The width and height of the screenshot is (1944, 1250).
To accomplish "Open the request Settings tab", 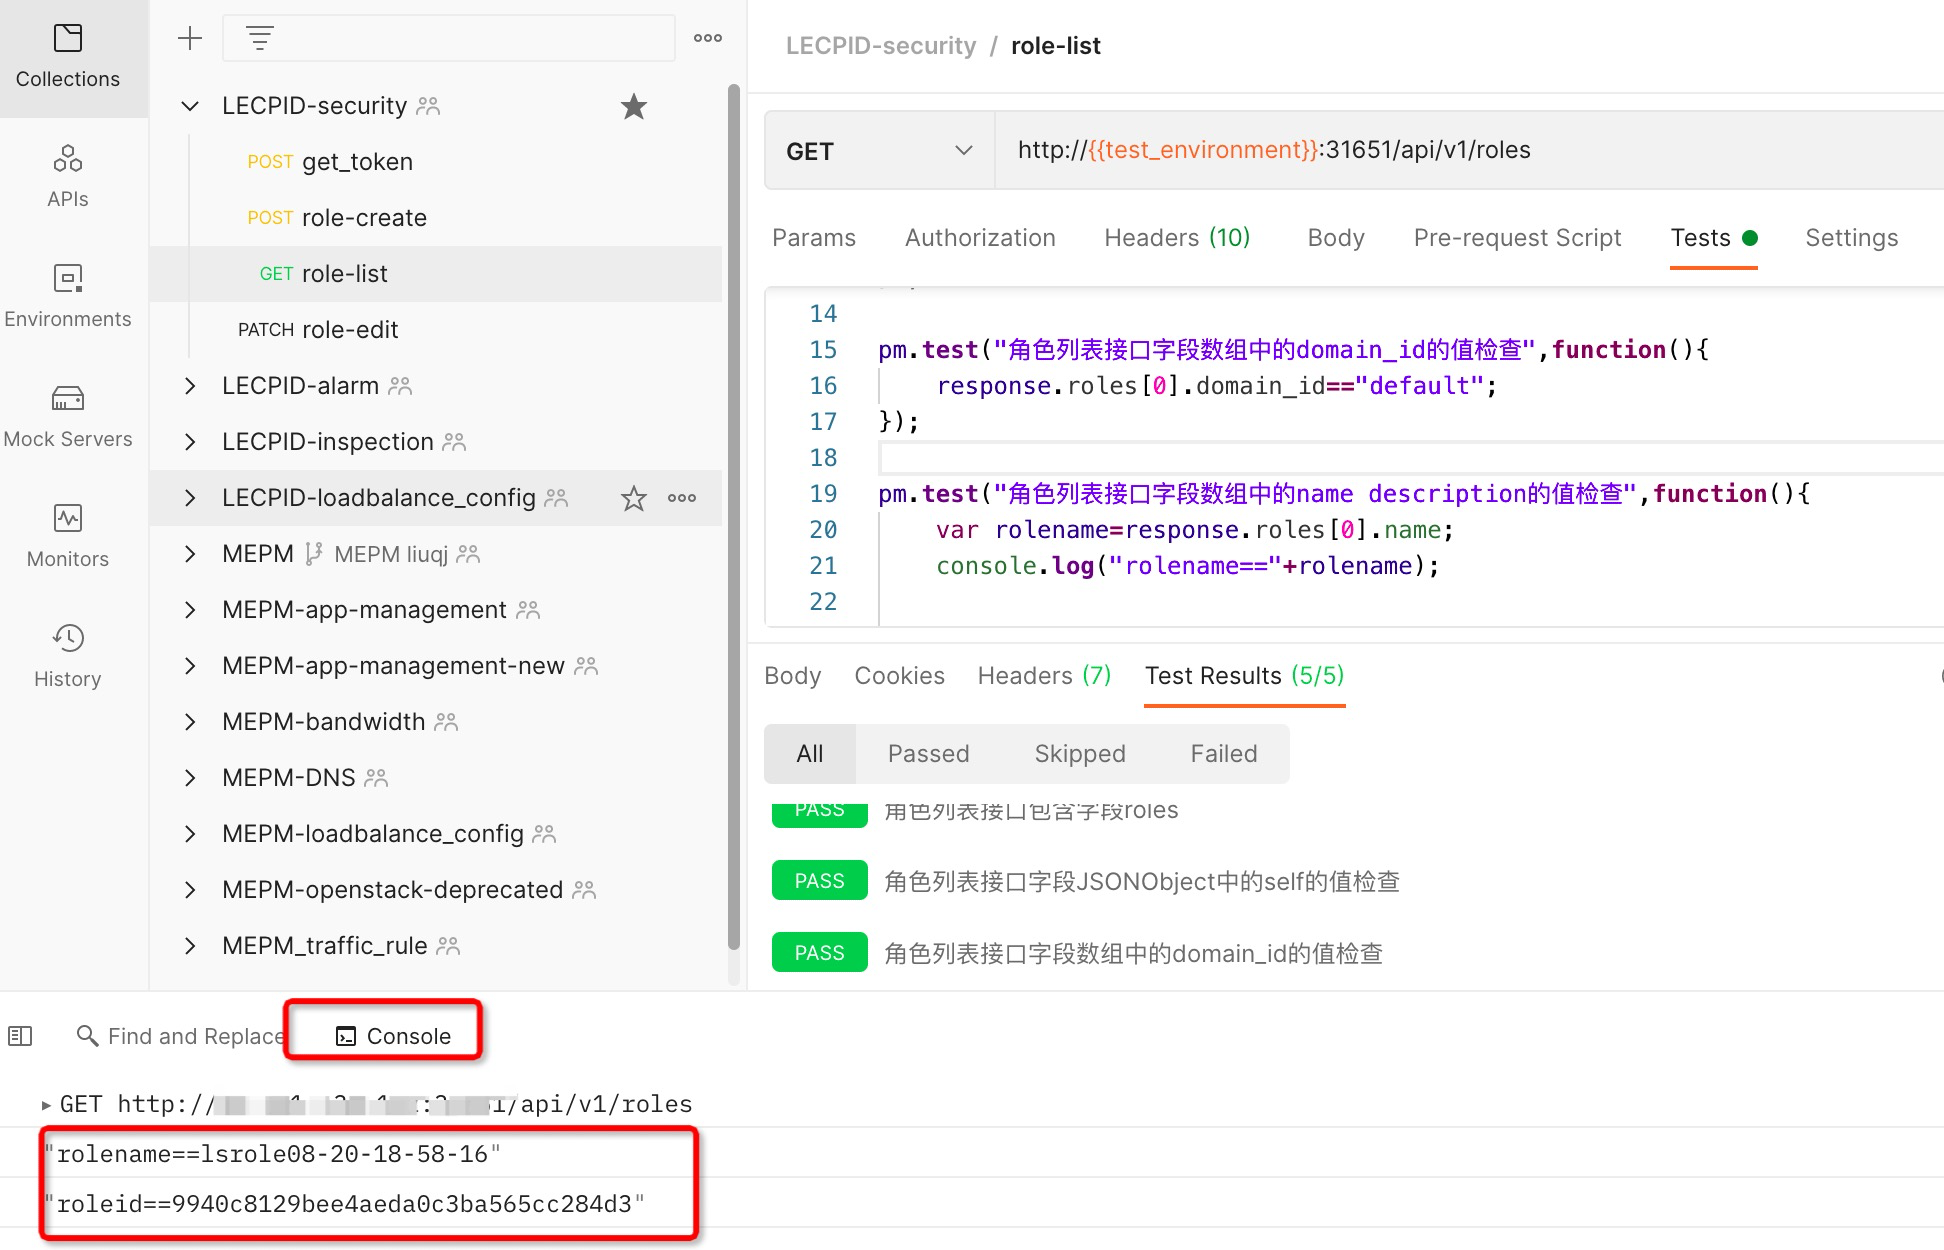I will coord(1851,238).
